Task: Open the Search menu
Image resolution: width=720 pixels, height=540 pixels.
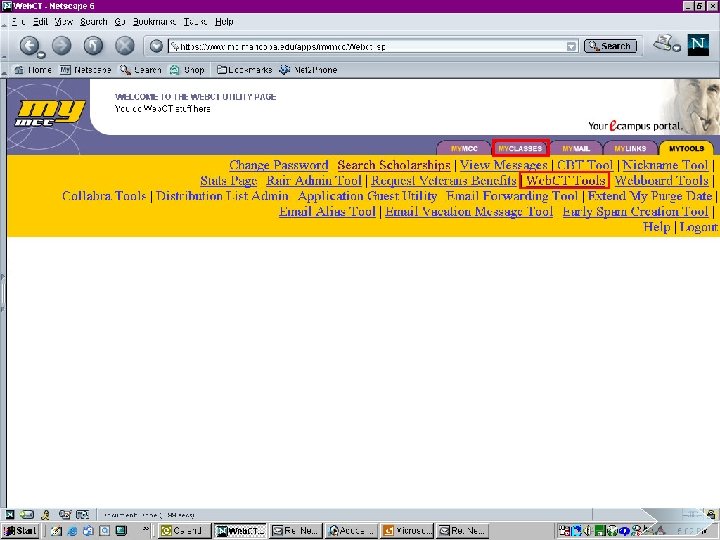Action: (94, 22)
